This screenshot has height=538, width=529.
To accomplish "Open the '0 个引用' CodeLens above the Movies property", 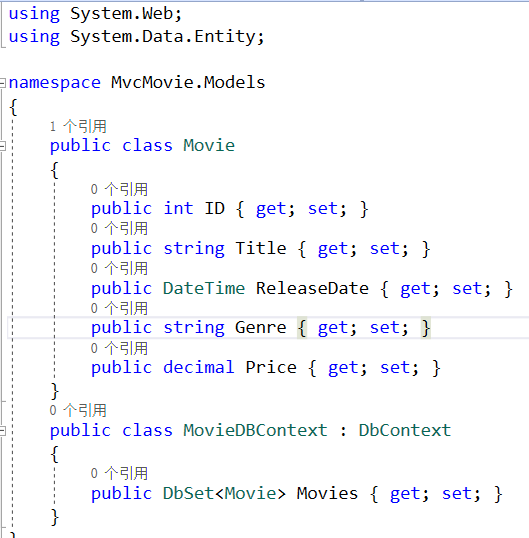I will (119, 473).
